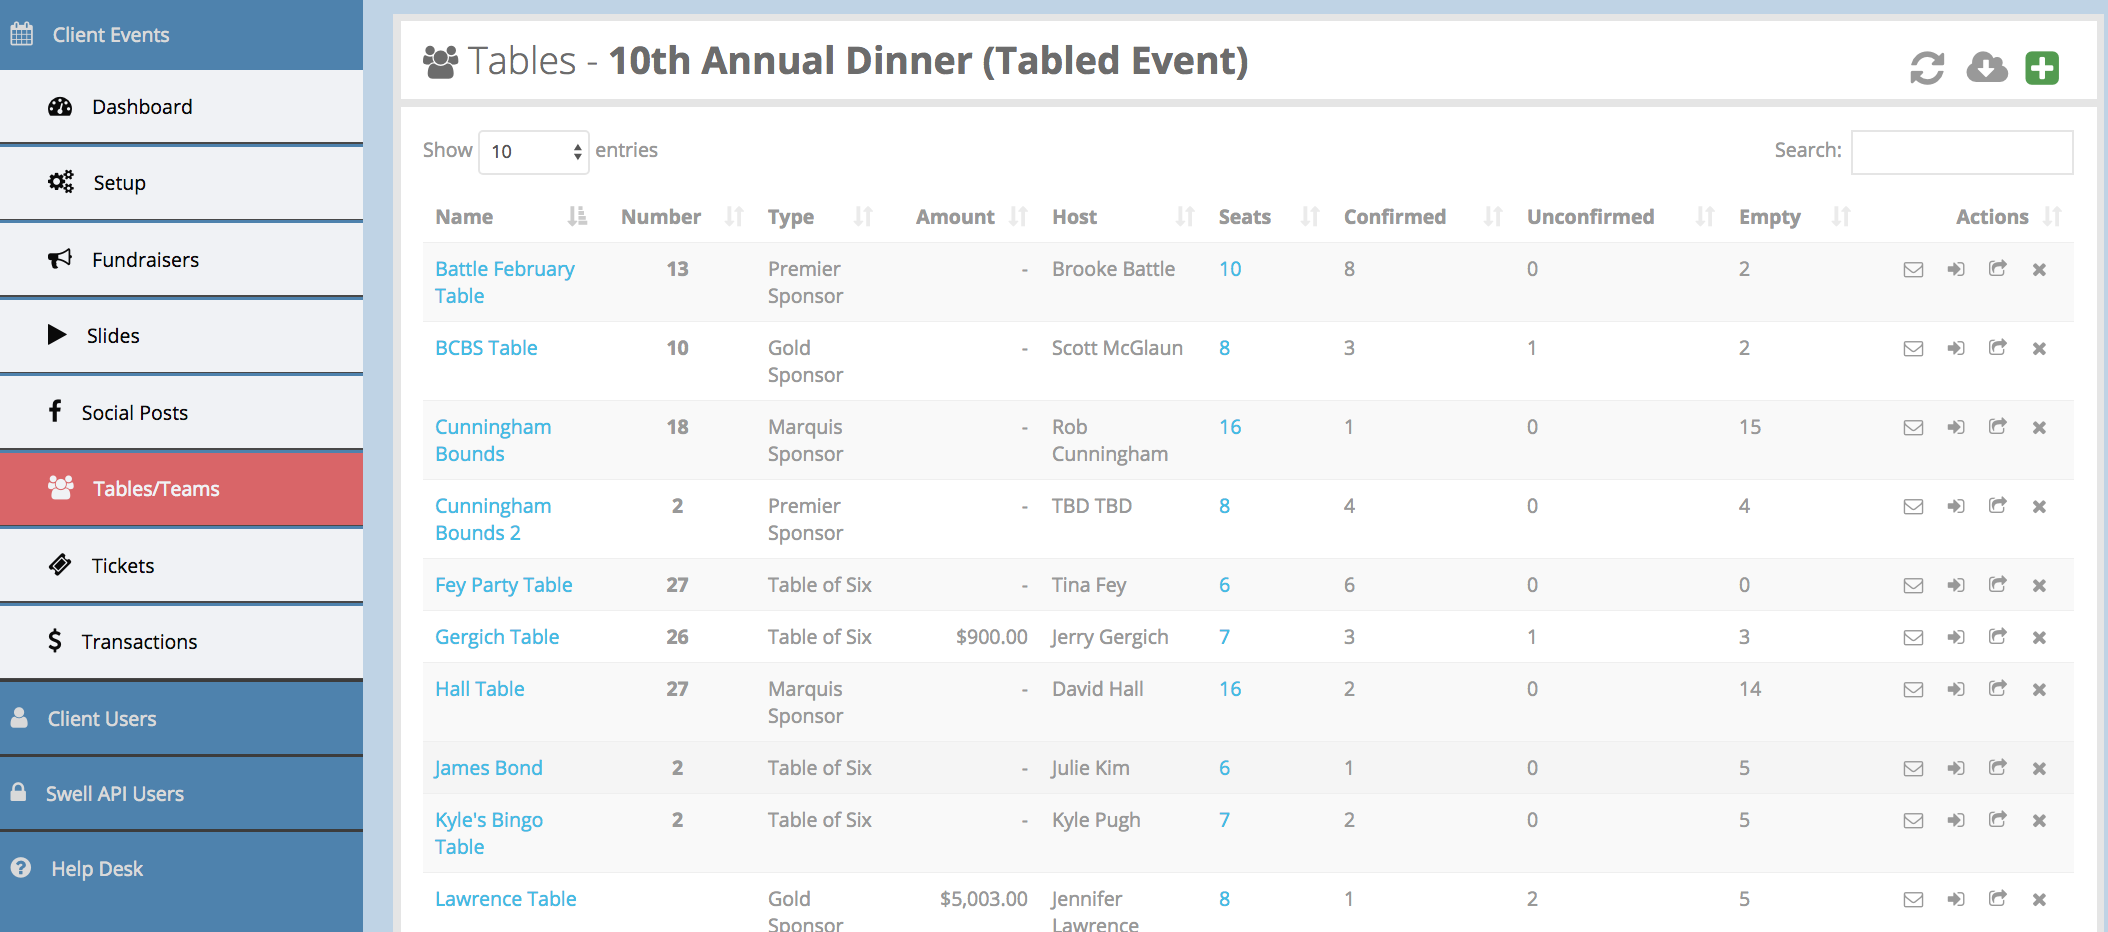Image resolution: width=2108 pixels, height=932 pixels.
Task: Open the Show entries dropdown
Action: click(x=533, y=152)
